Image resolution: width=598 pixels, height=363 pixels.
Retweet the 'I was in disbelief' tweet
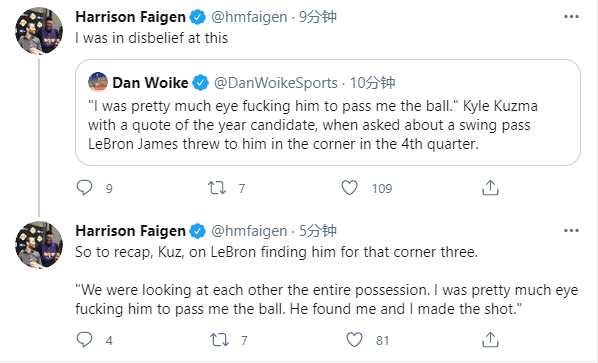217,188
